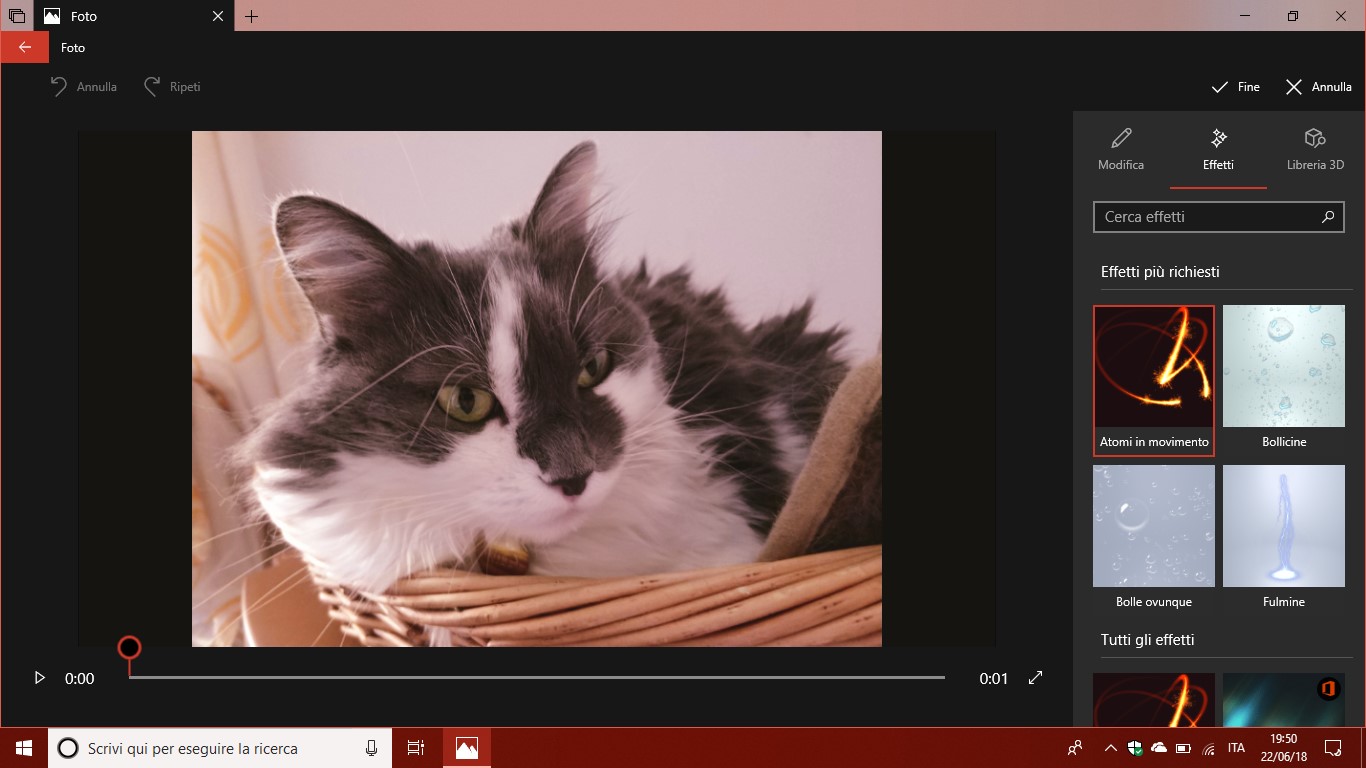Viewport: 1366px width, 768px height.
Task: Click the Effetti più richiesti heading
Action: (x=1160, y=272)
